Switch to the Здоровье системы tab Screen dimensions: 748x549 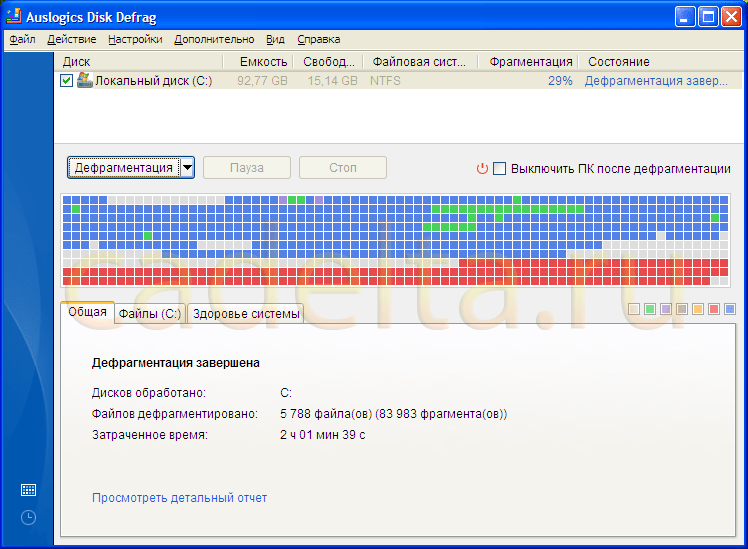246,314
